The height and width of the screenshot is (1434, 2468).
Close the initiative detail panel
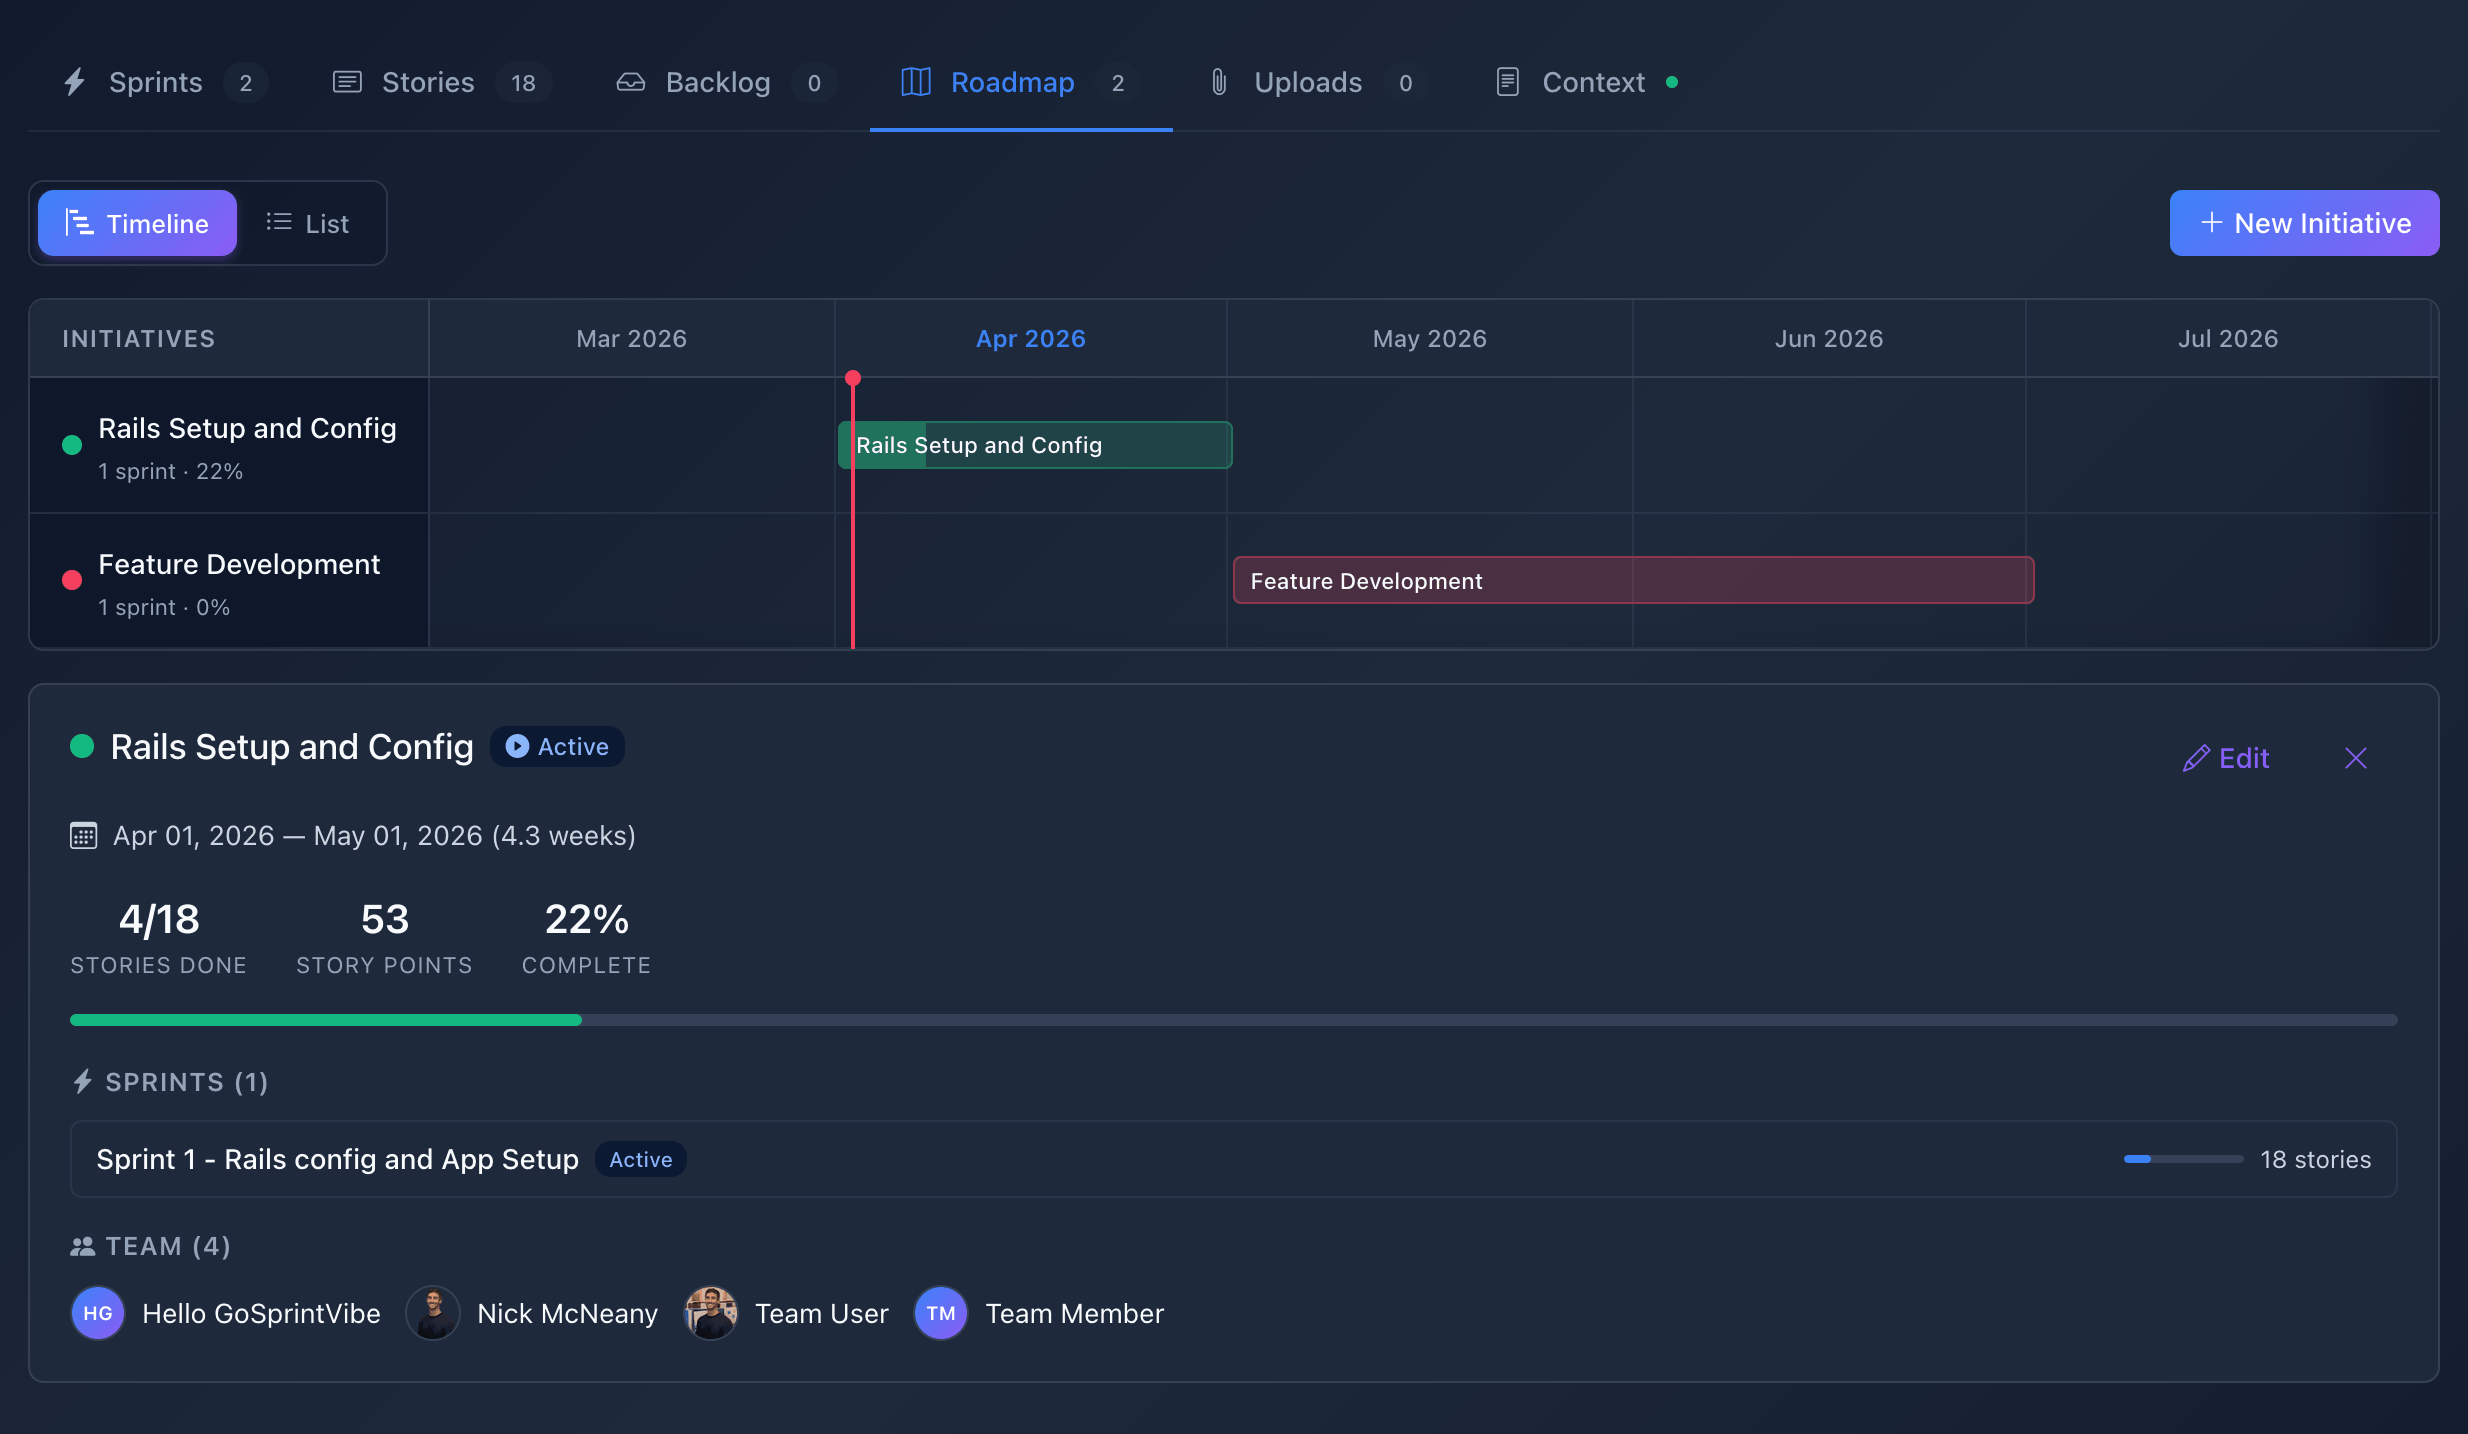2356,758
